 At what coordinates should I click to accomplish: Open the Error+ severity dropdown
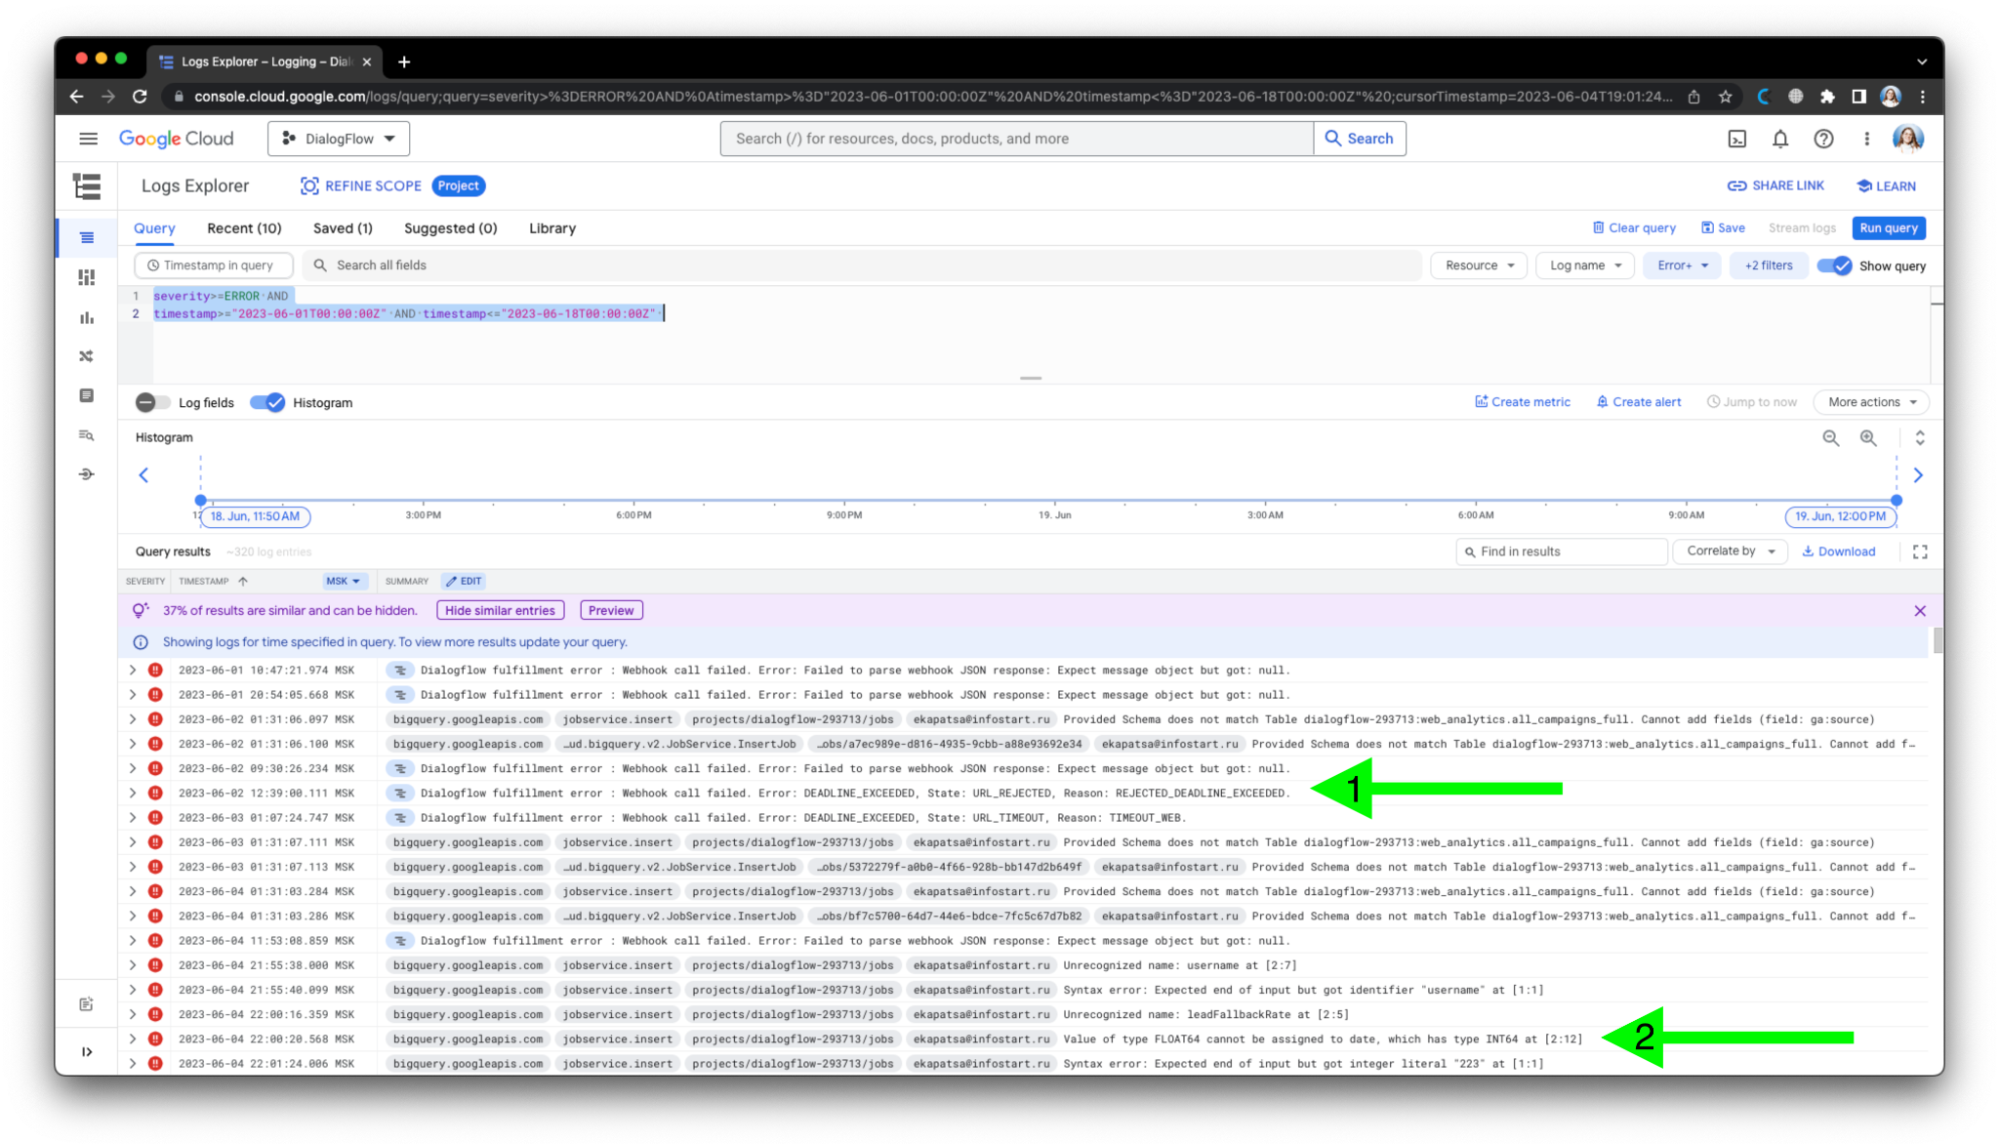pyautogui.click(x=1681, y=266)
